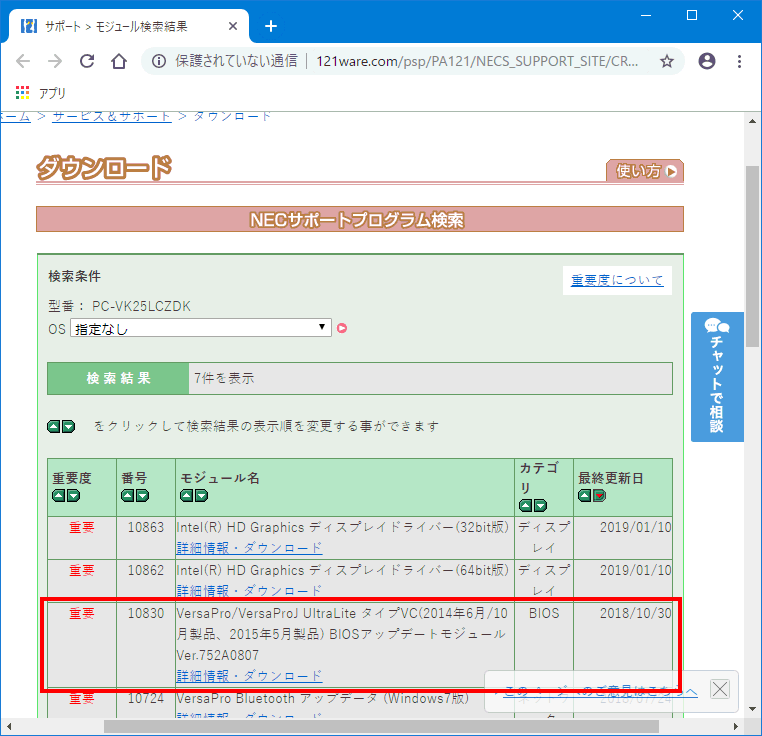Sort 番号 column descending
Viewport: 762px width, 736px height.
142,496
